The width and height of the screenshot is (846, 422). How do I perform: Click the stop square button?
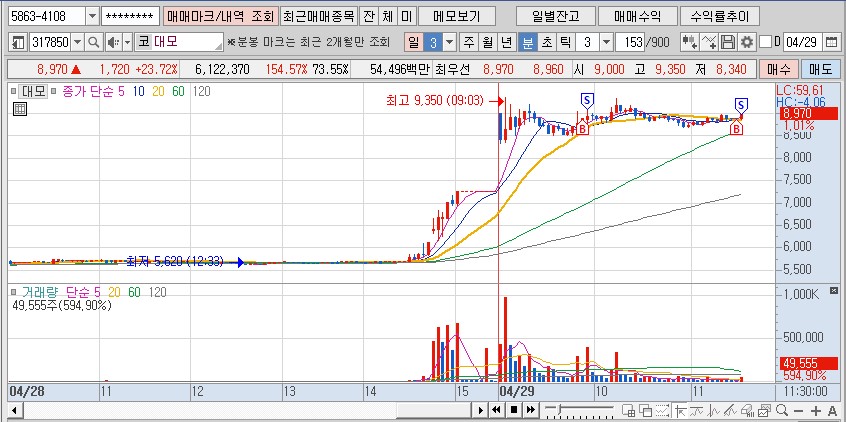(x=514, y=410)
